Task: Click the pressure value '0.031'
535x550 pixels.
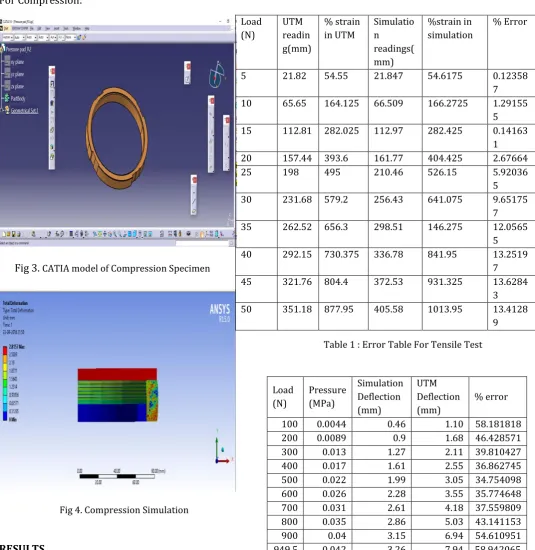Action: pos(334,508)
